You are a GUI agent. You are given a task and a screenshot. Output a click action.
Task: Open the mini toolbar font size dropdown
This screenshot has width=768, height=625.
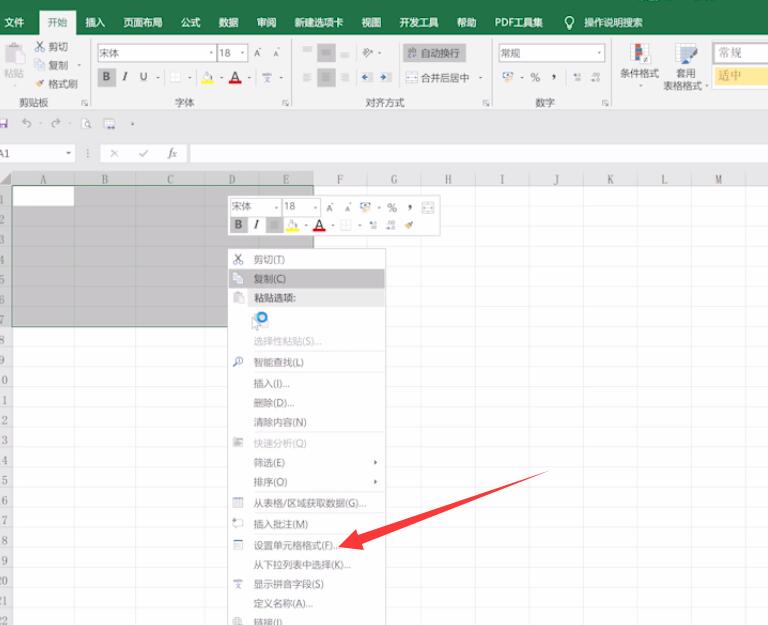pyautogui.click(x=315, y=207)
